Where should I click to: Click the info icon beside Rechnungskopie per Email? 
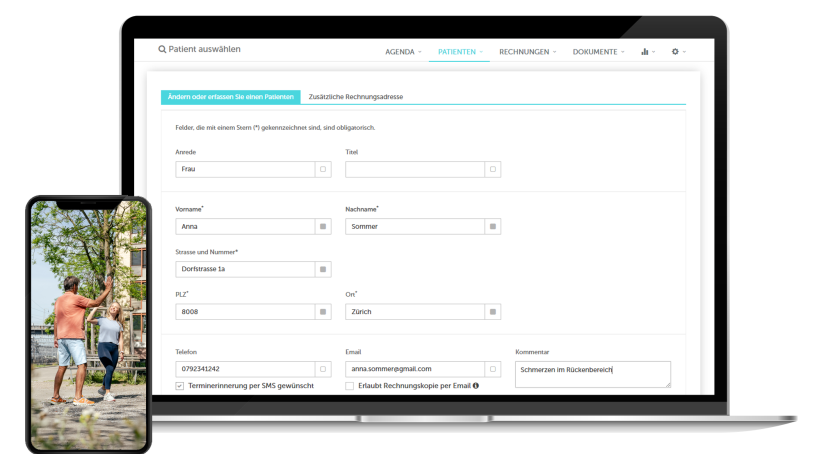tap(476, 385)
